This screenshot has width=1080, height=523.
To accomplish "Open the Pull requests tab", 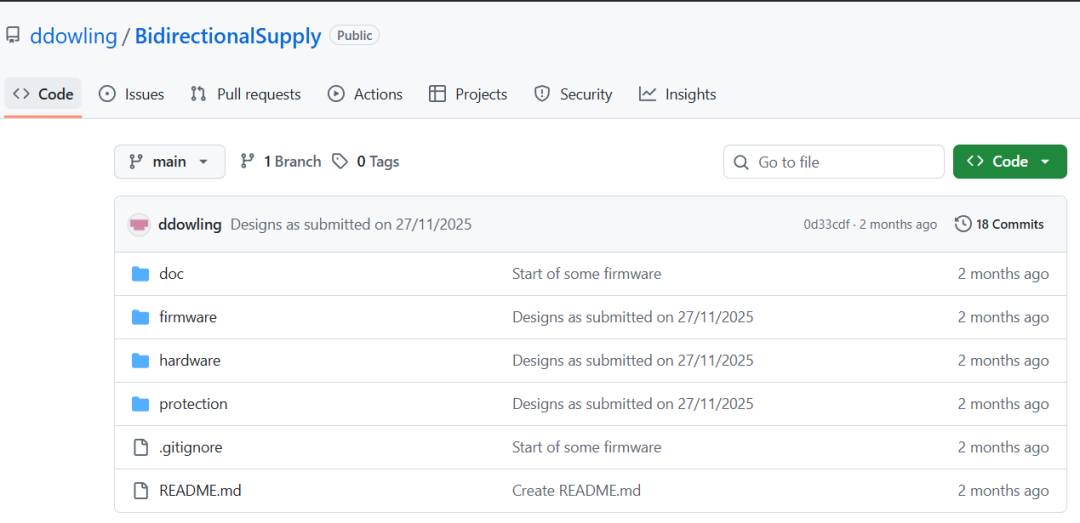I will 246,94.
